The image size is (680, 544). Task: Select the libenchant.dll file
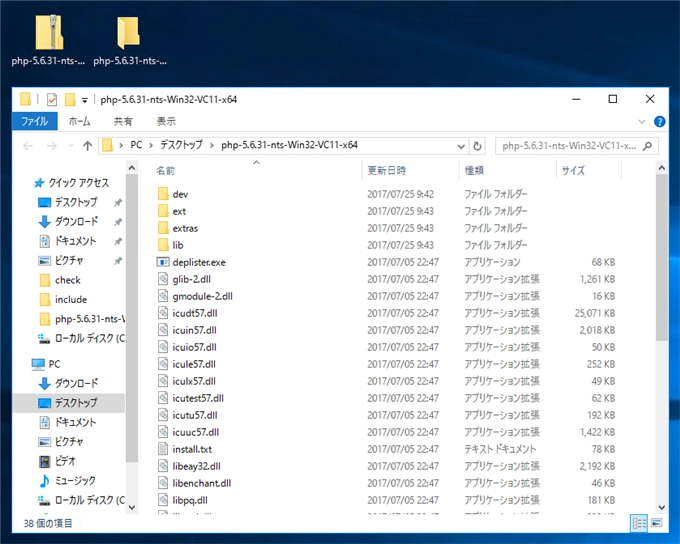coord(194,483)
